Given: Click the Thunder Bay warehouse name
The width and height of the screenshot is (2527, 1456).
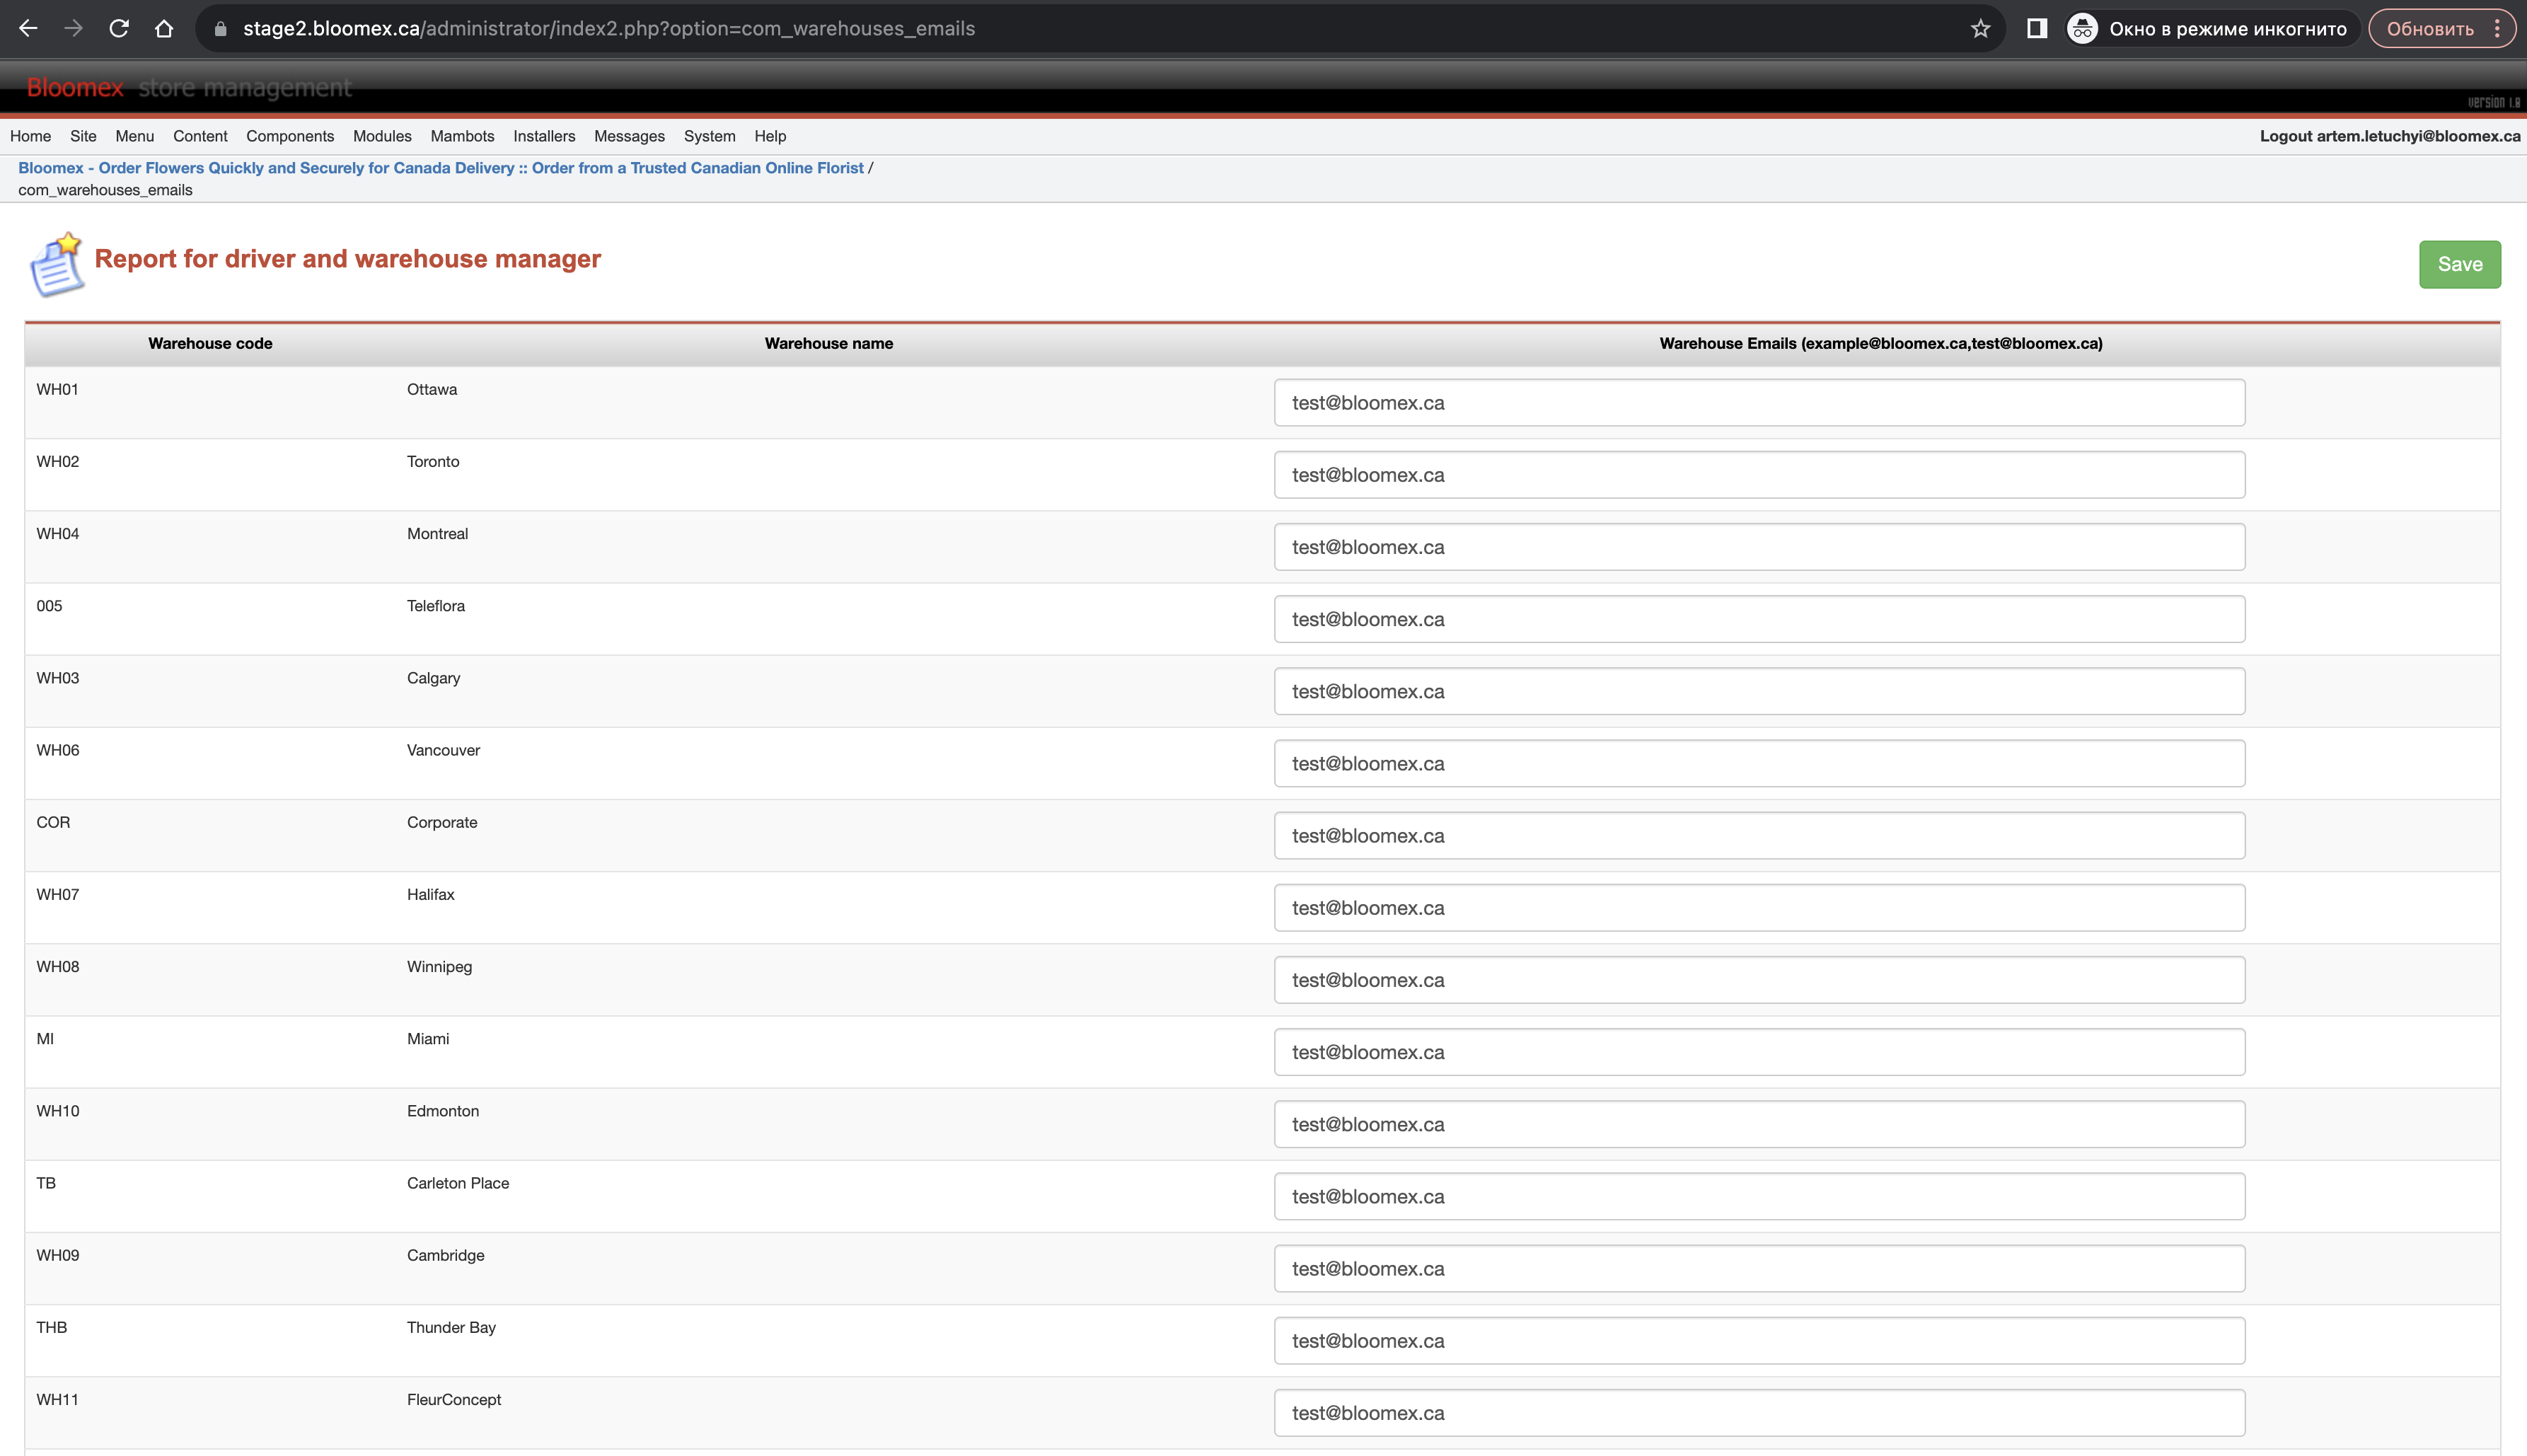Looking at the screenshot, I should tap(451, 1327).
